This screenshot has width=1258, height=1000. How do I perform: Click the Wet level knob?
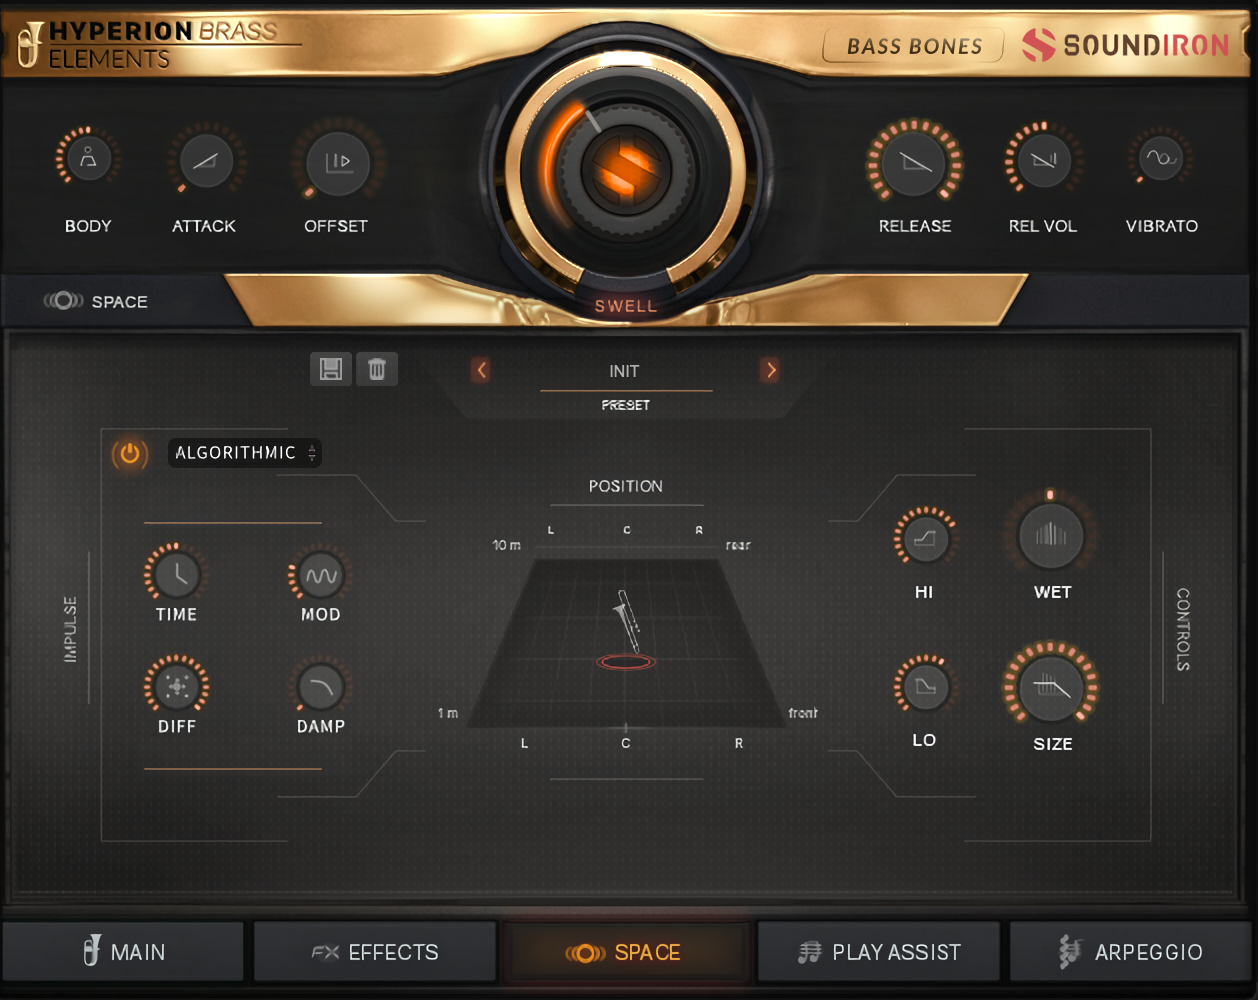[x=1051, y=535]
